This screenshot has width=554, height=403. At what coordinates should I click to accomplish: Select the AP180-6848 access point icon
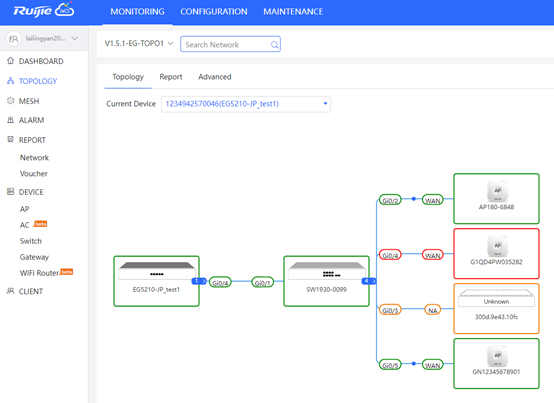pos(496,191)
